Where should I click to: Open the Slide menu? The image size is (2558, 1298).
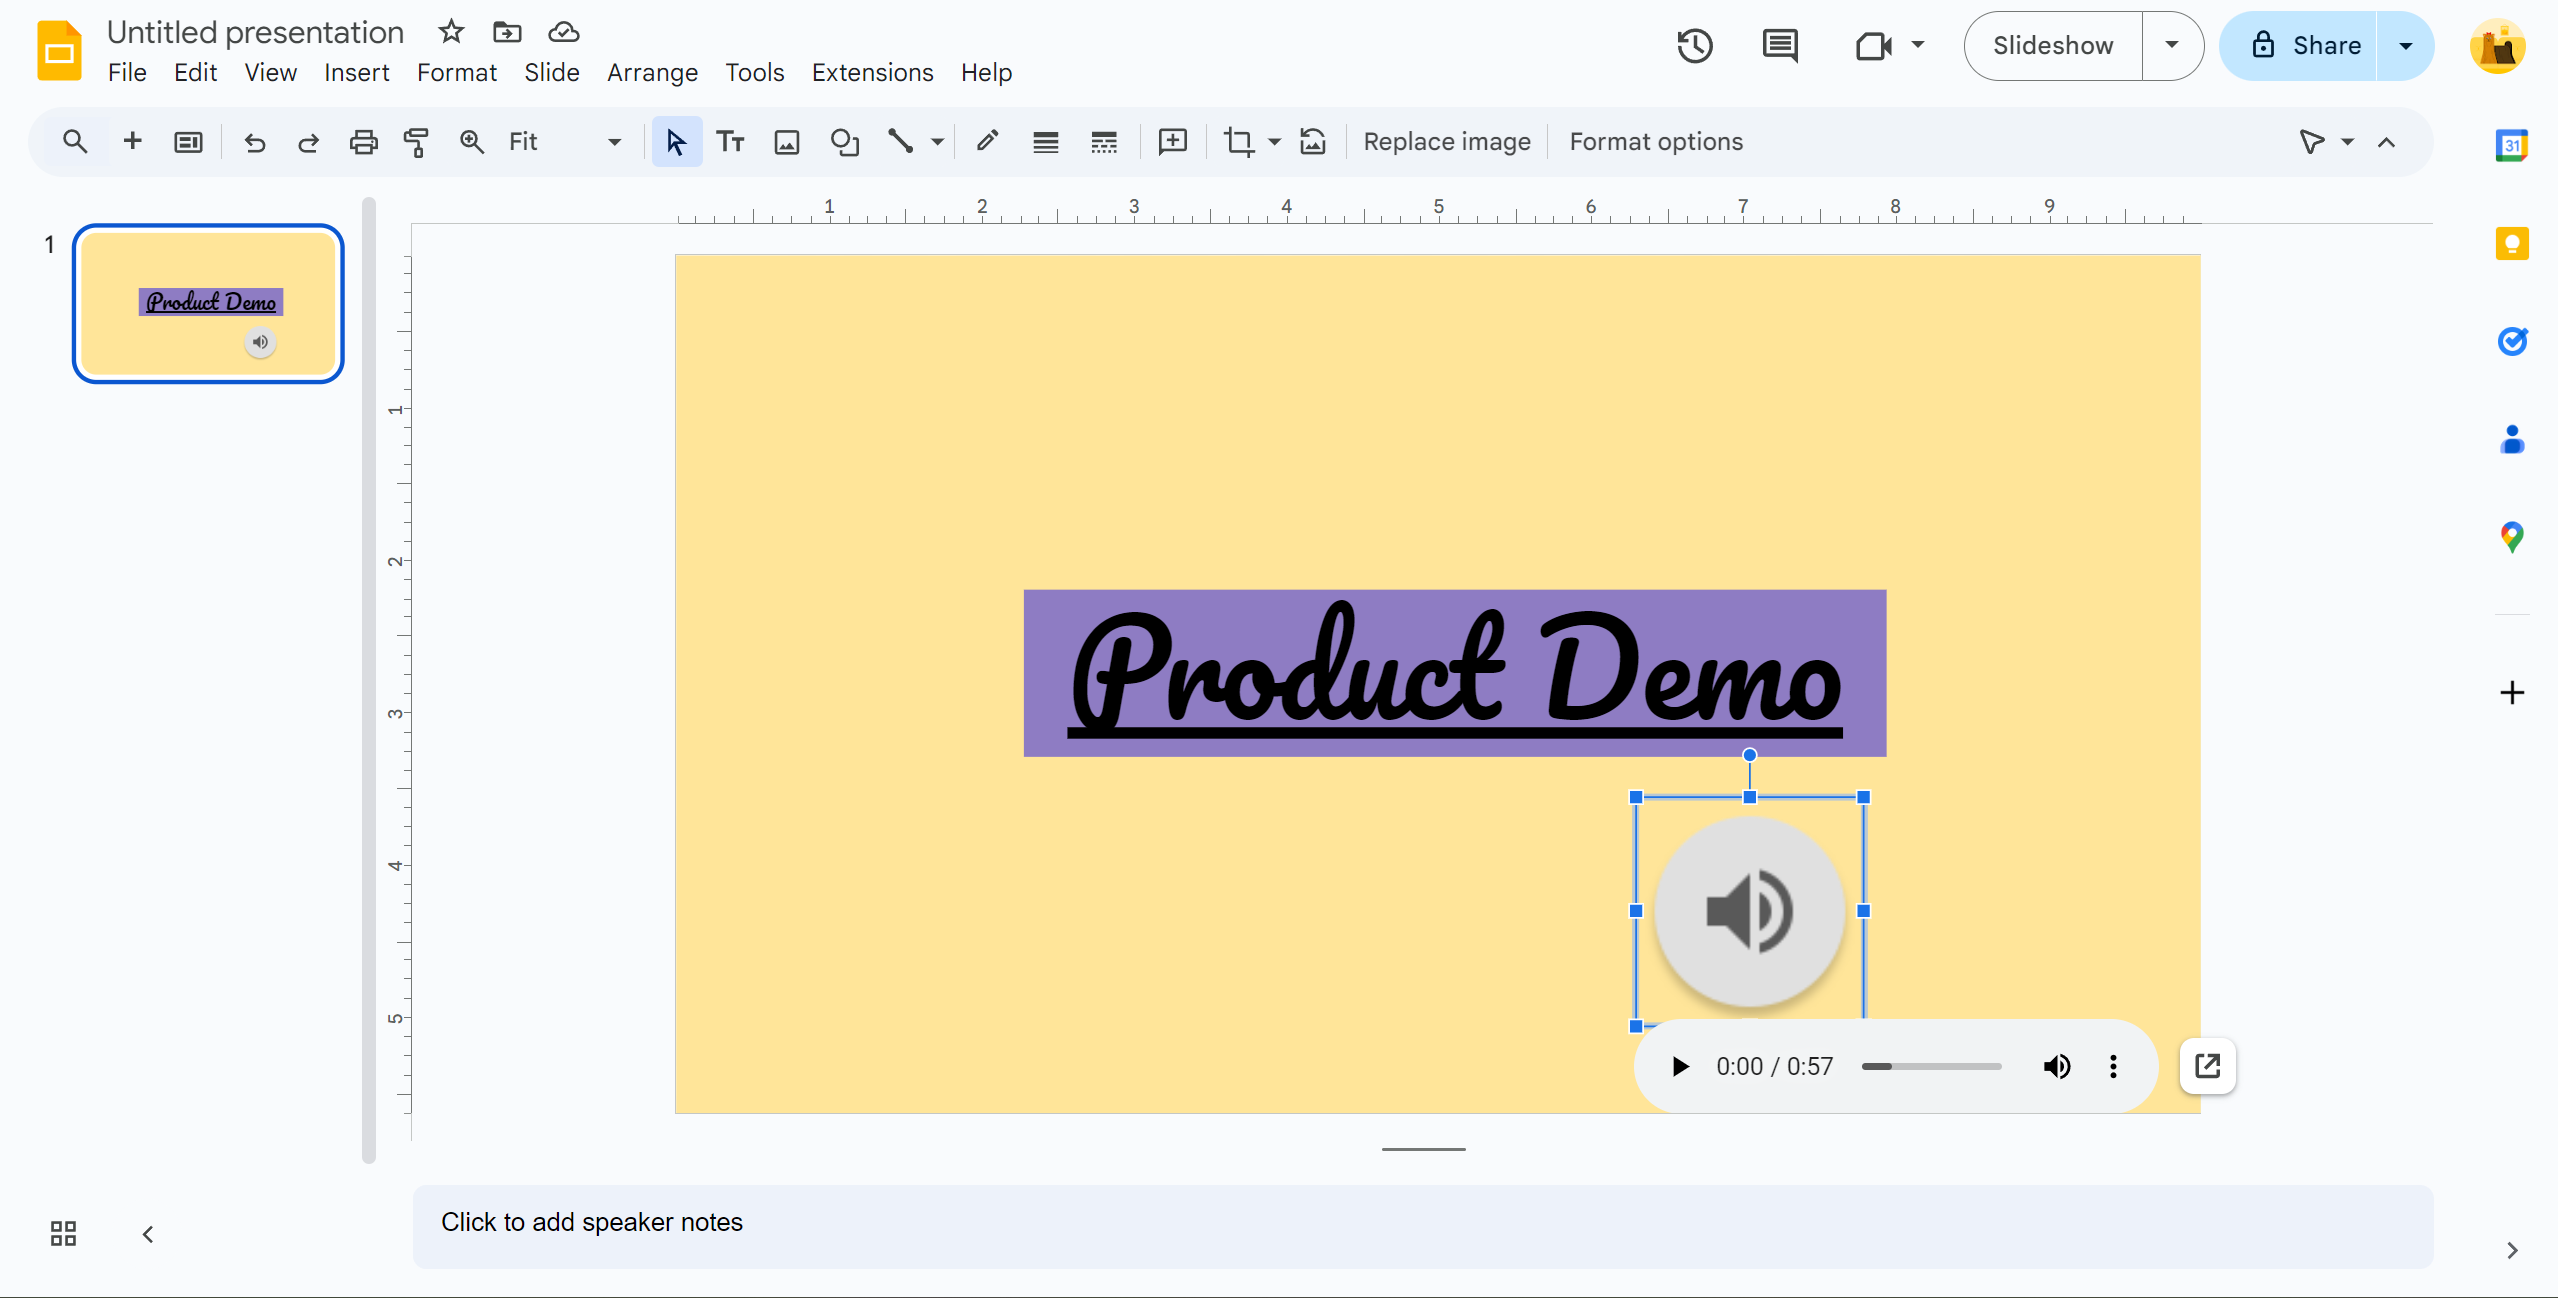pos(551,73)
